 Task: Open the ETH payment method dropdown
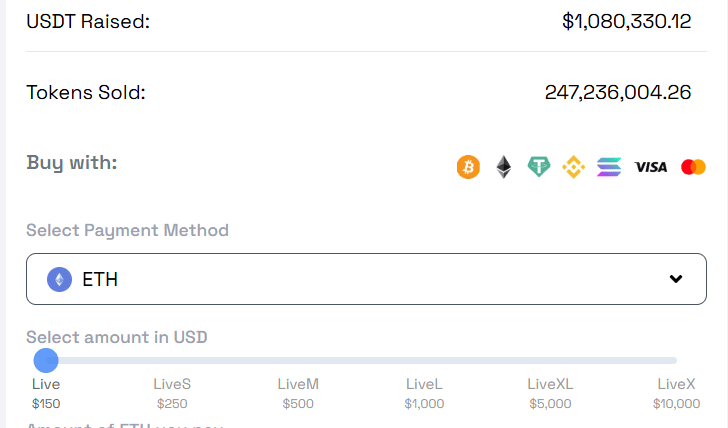pos(366,279)
